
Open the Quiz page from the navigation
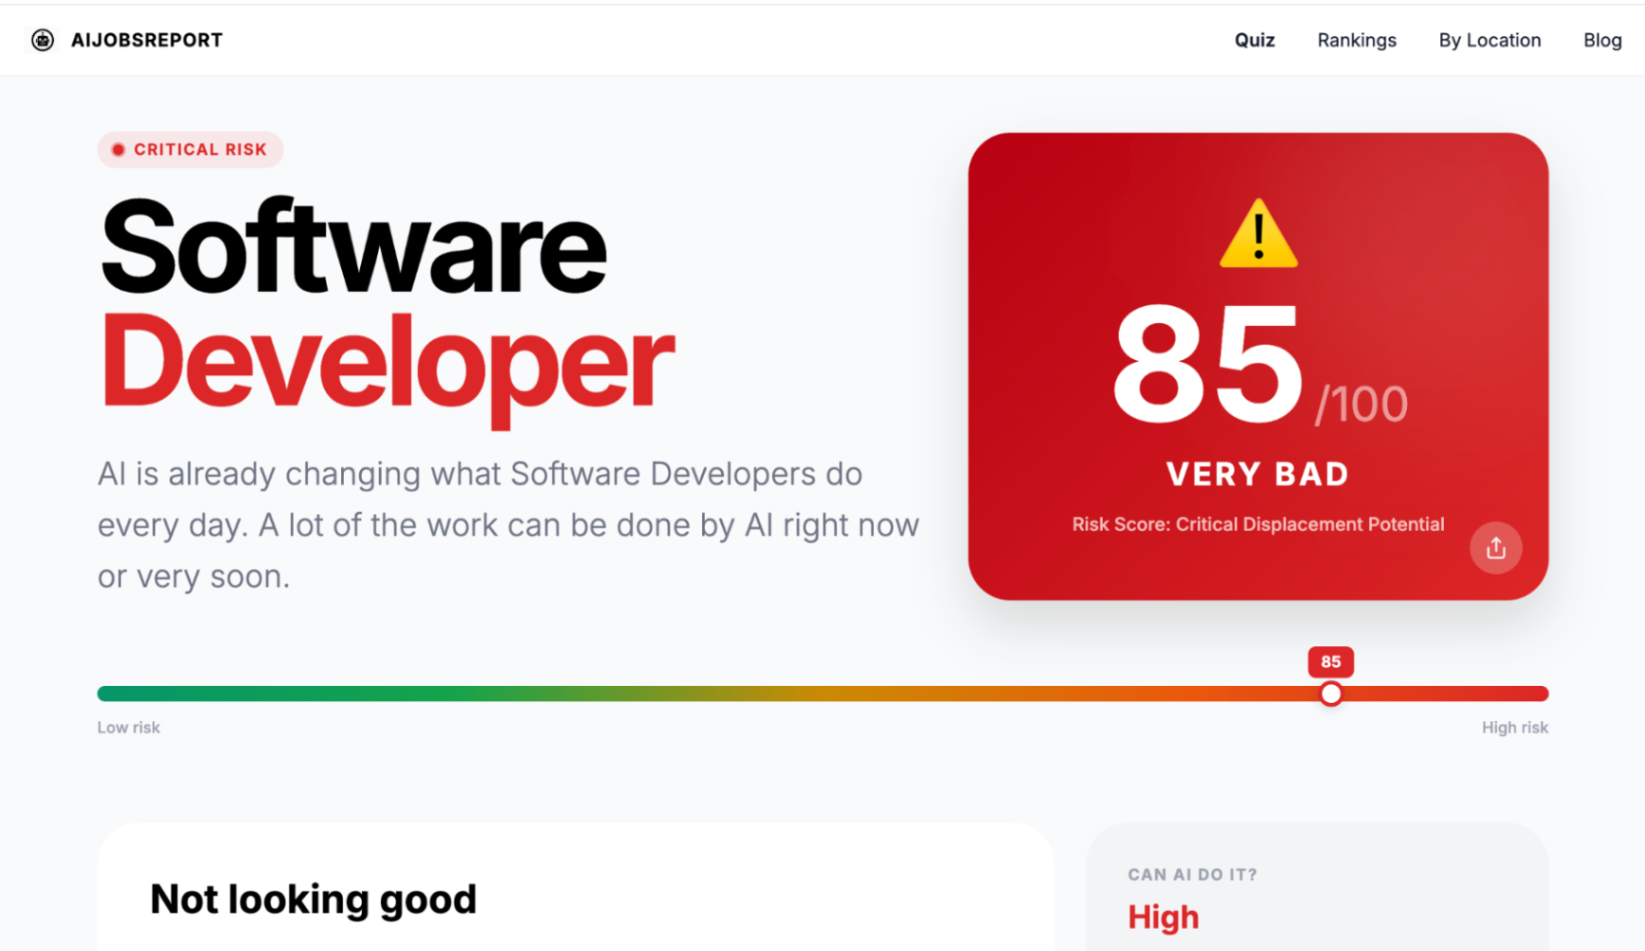click(1254, 40)
